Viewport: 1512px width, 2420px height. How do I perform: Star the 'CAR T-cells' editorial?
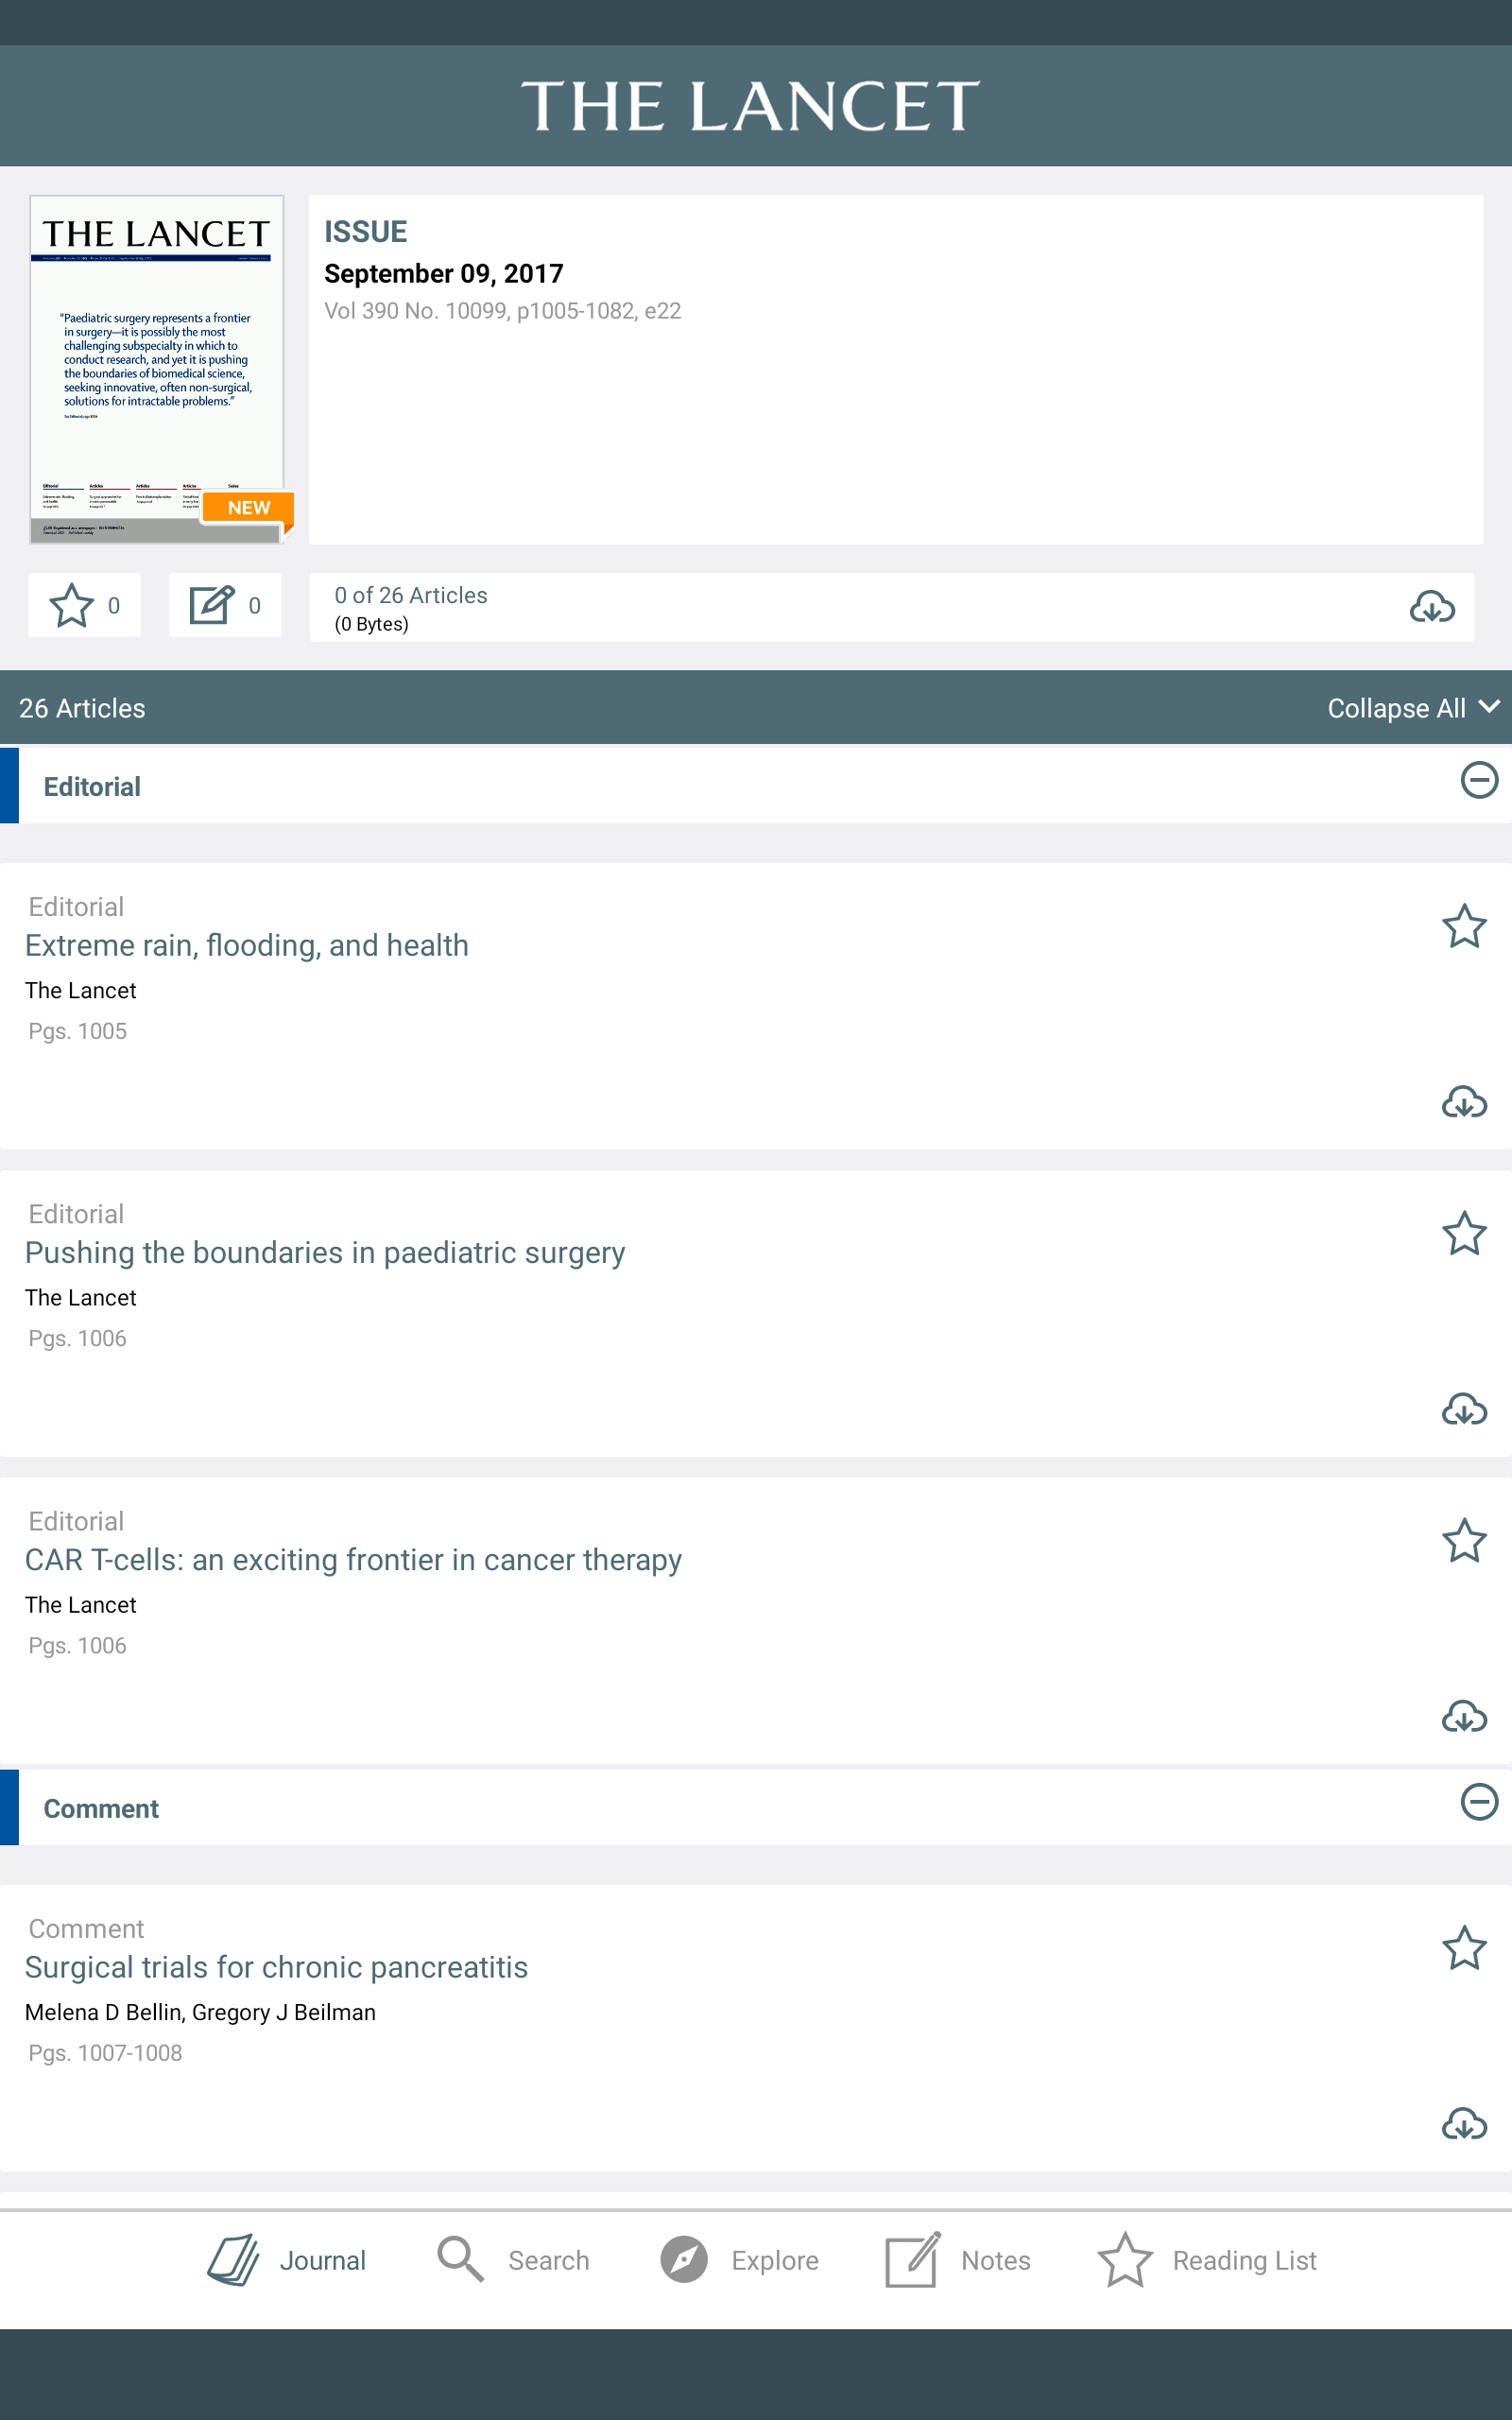[1464, 1540]
